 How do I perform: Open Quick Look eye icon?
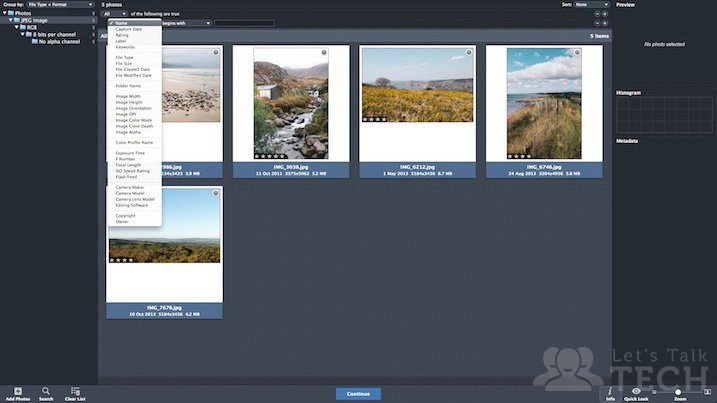point(636,391)
